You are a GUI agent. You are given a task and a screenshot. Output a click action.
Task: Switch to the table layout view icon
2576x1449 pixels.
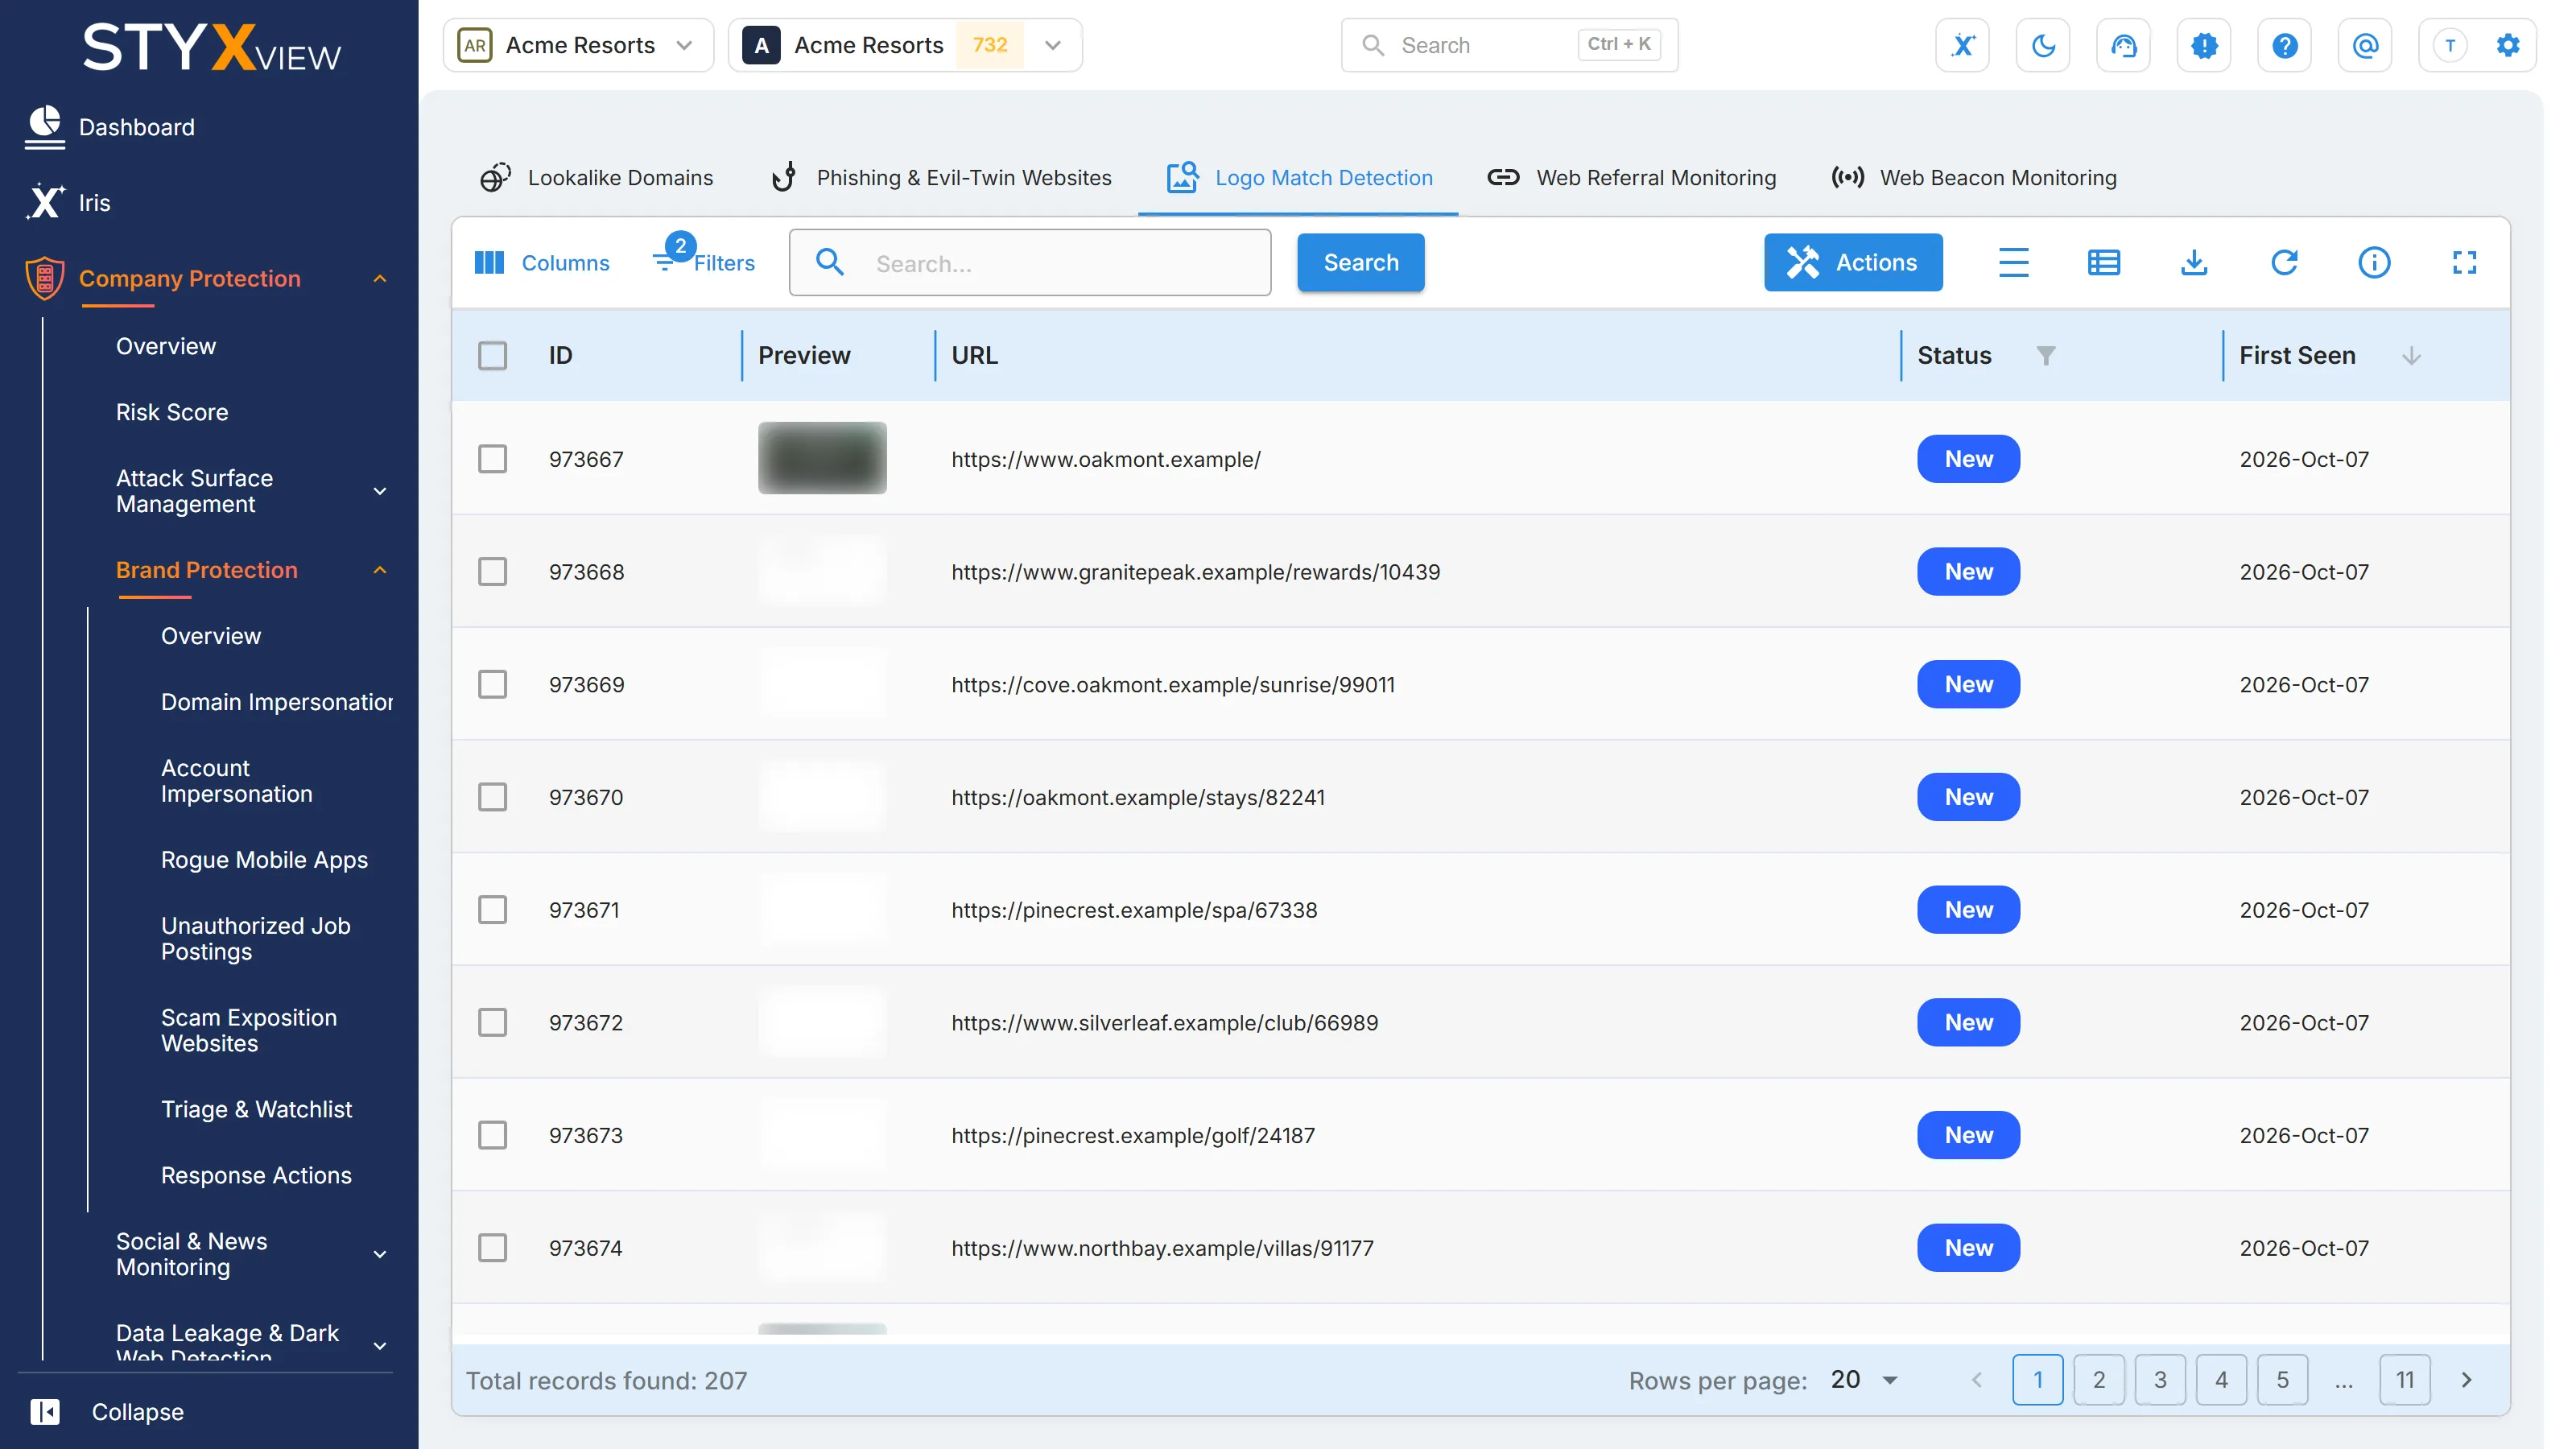2104,263
